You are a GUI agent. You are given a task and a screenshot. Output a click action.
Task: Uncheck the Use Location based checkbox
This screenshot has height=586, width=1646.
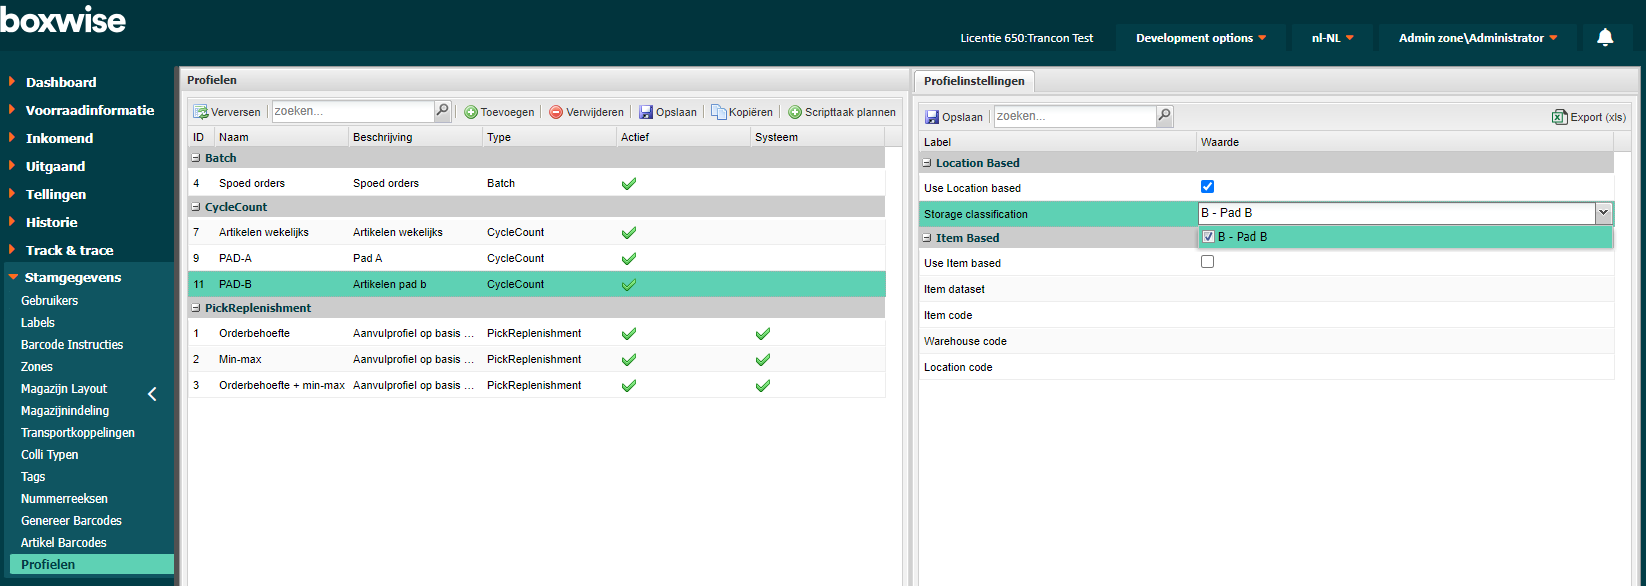point(1207,187)
